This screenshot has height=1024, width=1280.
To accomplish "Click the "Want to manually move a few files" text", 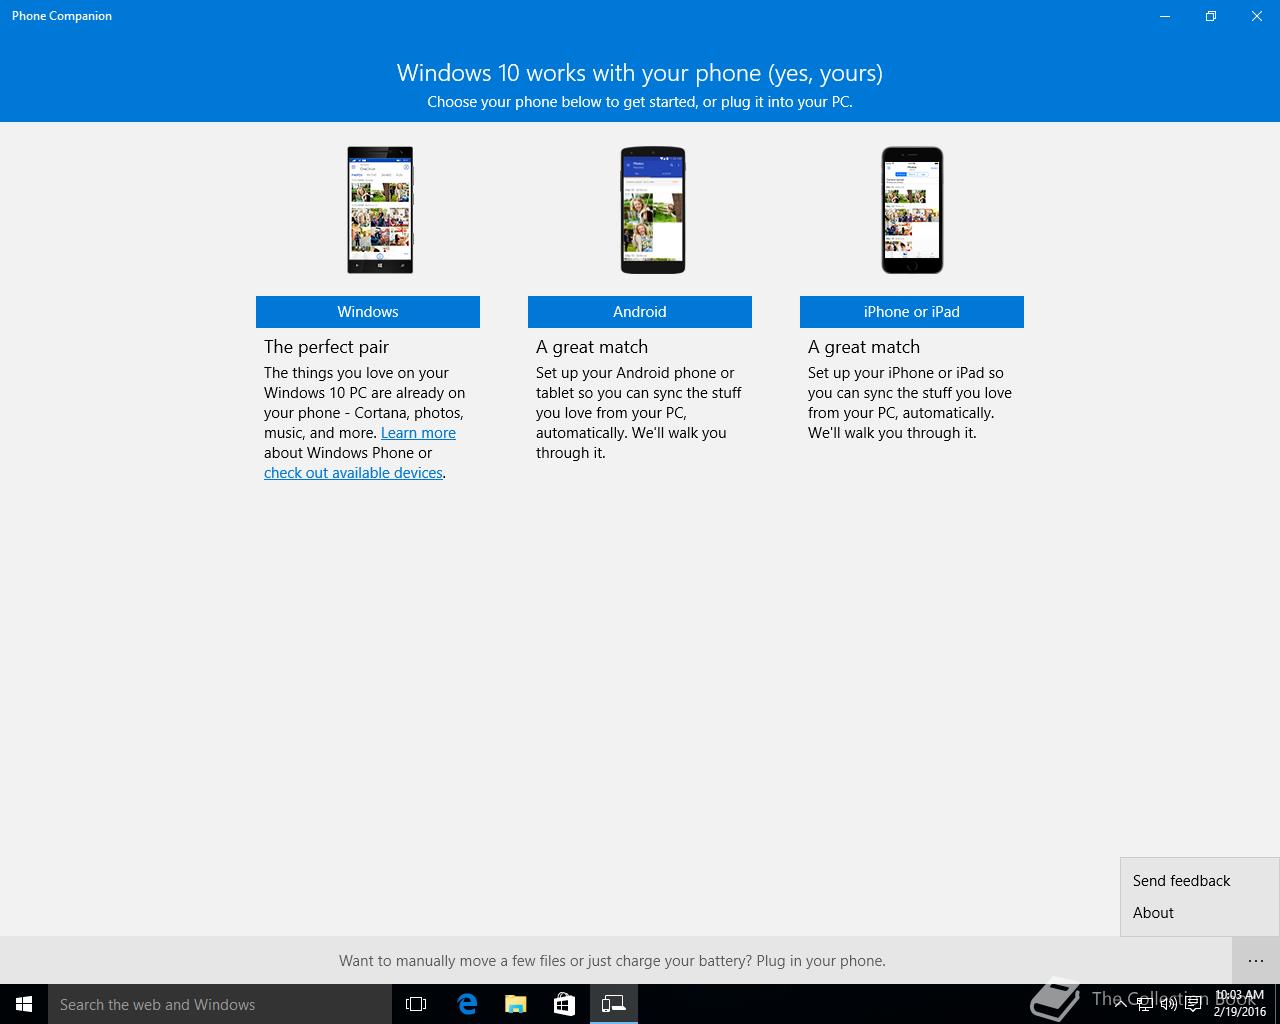I will click(612, 961).
